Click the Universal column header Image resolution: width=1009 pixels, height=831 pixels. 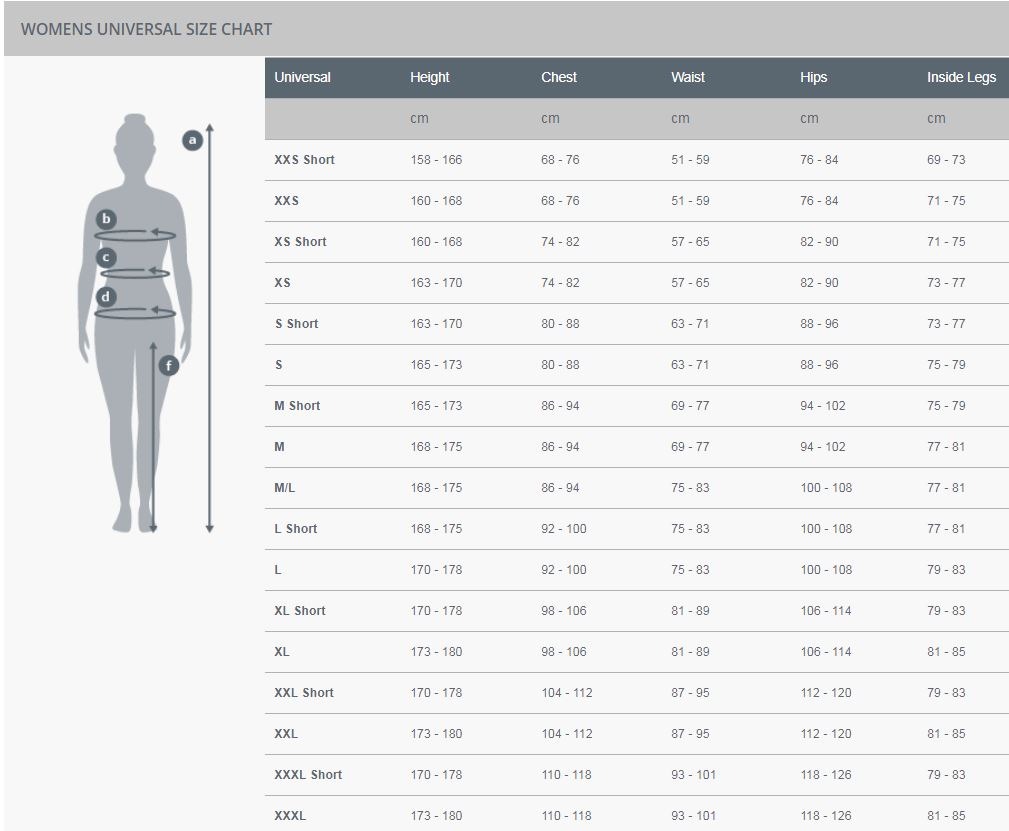302,77
